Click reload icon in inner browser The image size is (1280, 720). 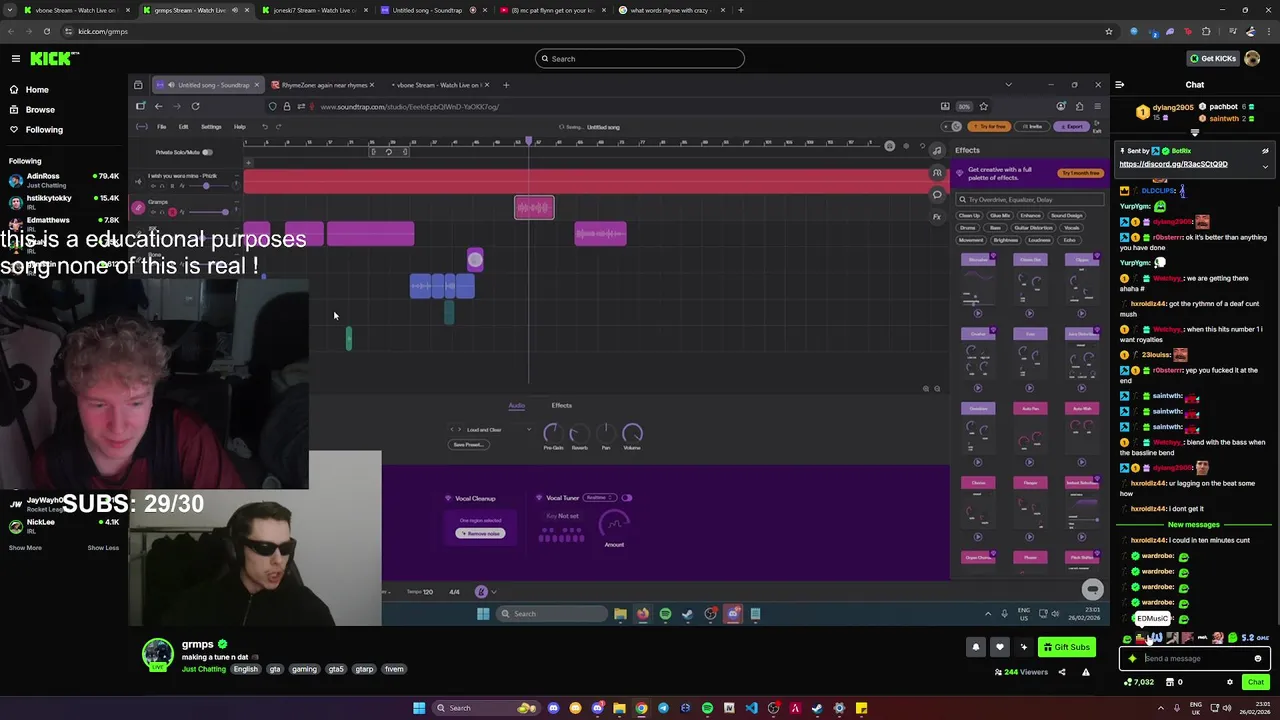[x=195, y=106]
